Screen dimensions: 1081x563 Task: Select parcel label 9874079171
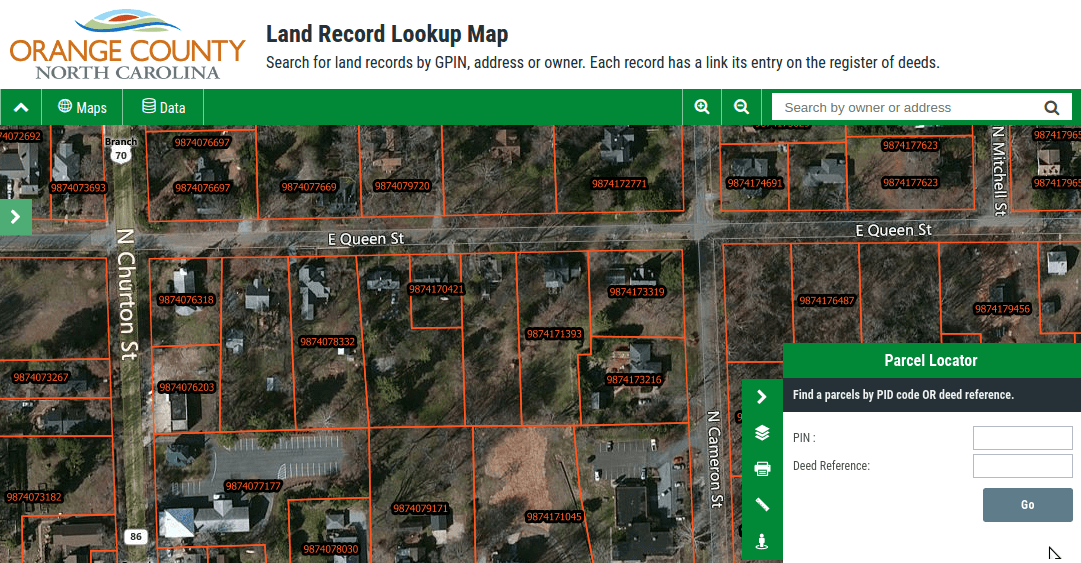(x=421, y=509)
